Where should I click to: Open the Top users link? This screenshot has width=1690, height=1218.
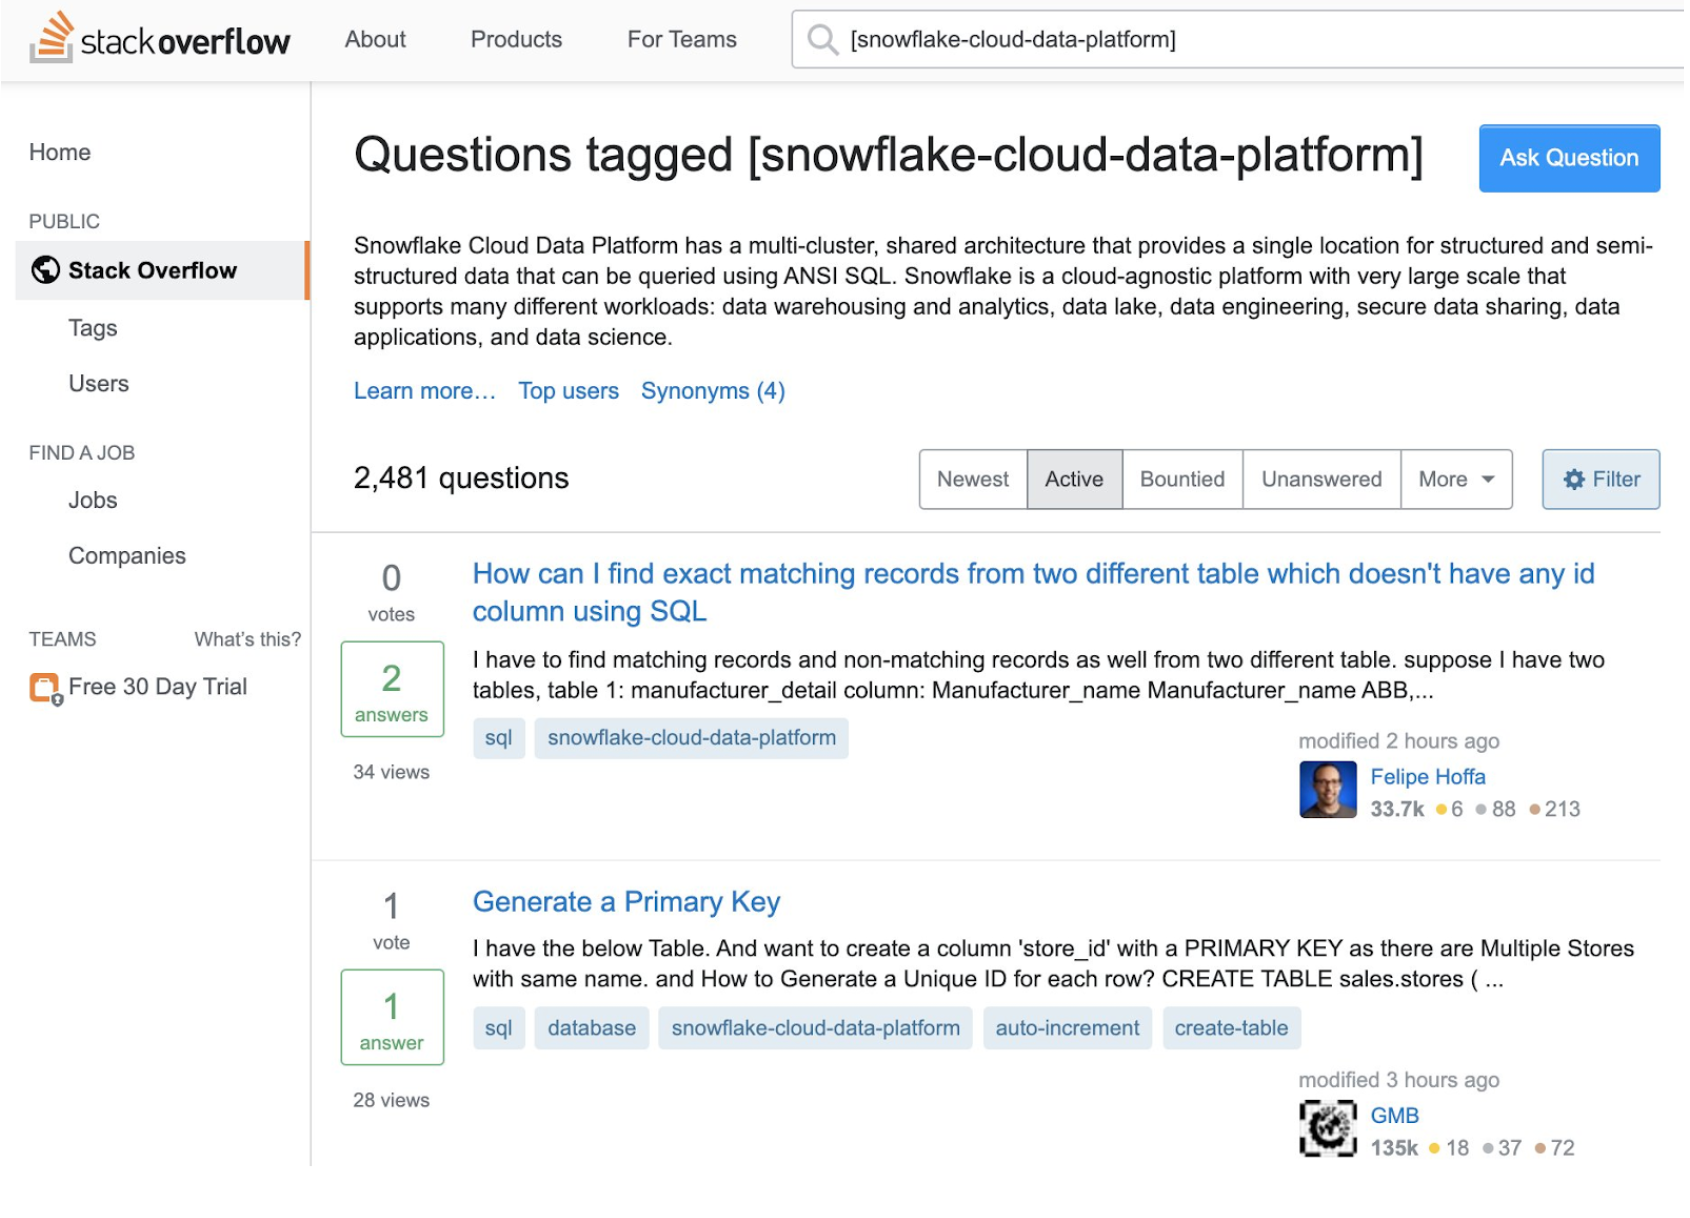pos(568,391)
